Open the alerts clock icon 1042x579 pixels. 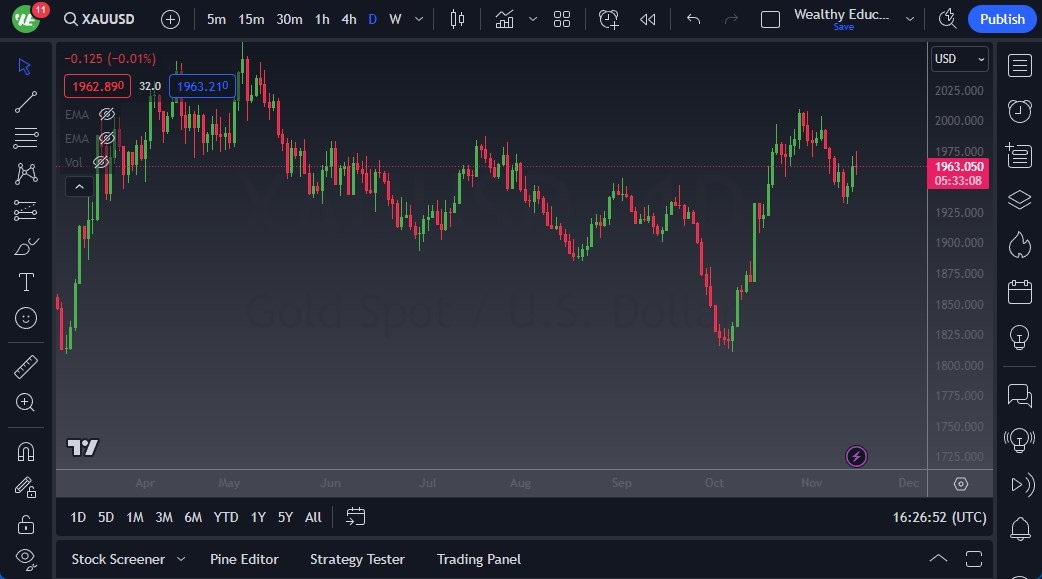click(x=1019, y=111)
